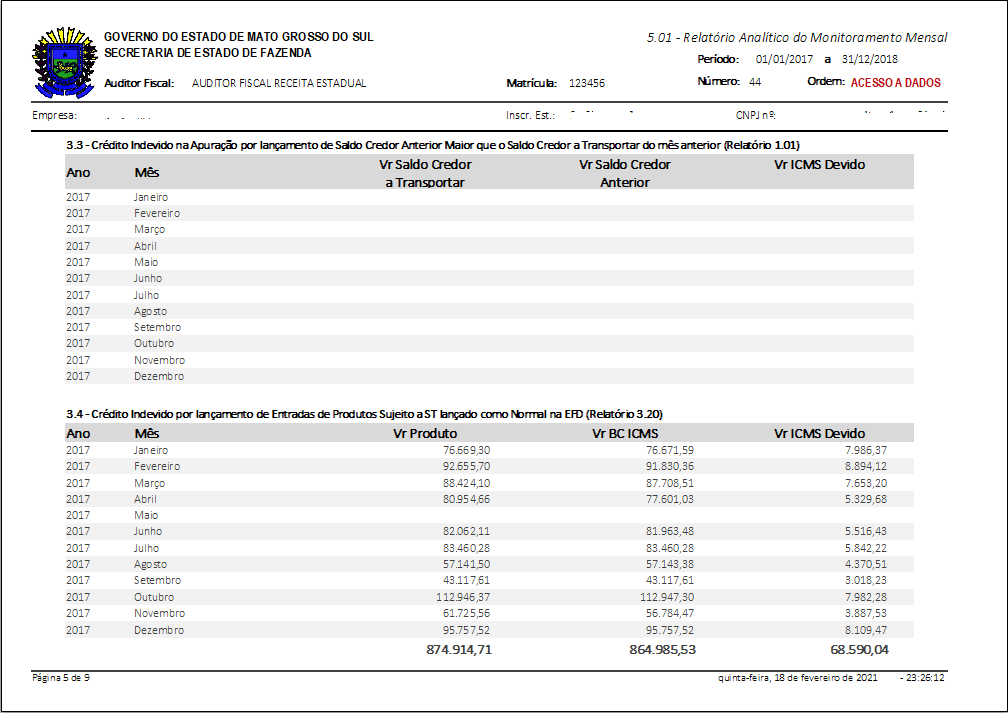The image size is (1008, 713).
Task: Click the Página 5 de 9 footer
Action: 62,678
